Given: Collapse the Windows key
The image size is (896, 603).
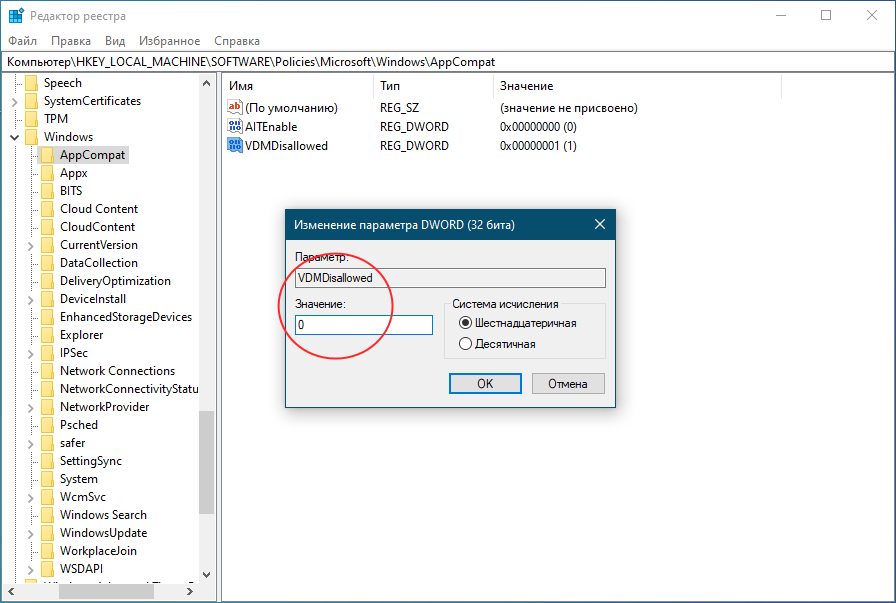Looking at the screenshot, I should [x=15, y=137].
